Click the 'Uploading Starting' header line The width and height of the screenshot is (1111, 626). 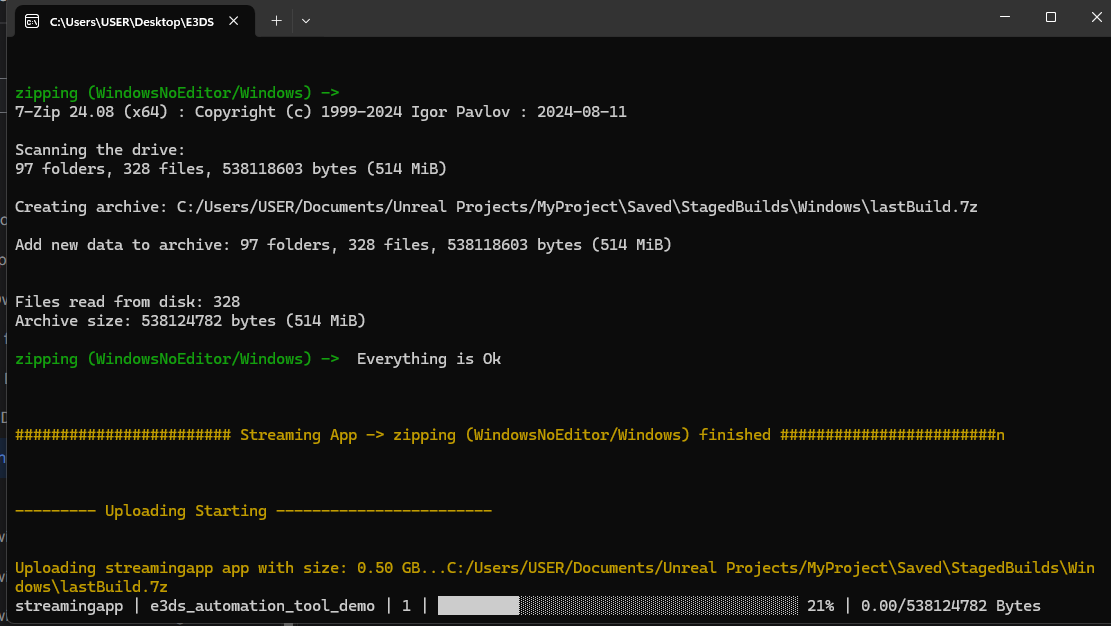coord(253,510)
